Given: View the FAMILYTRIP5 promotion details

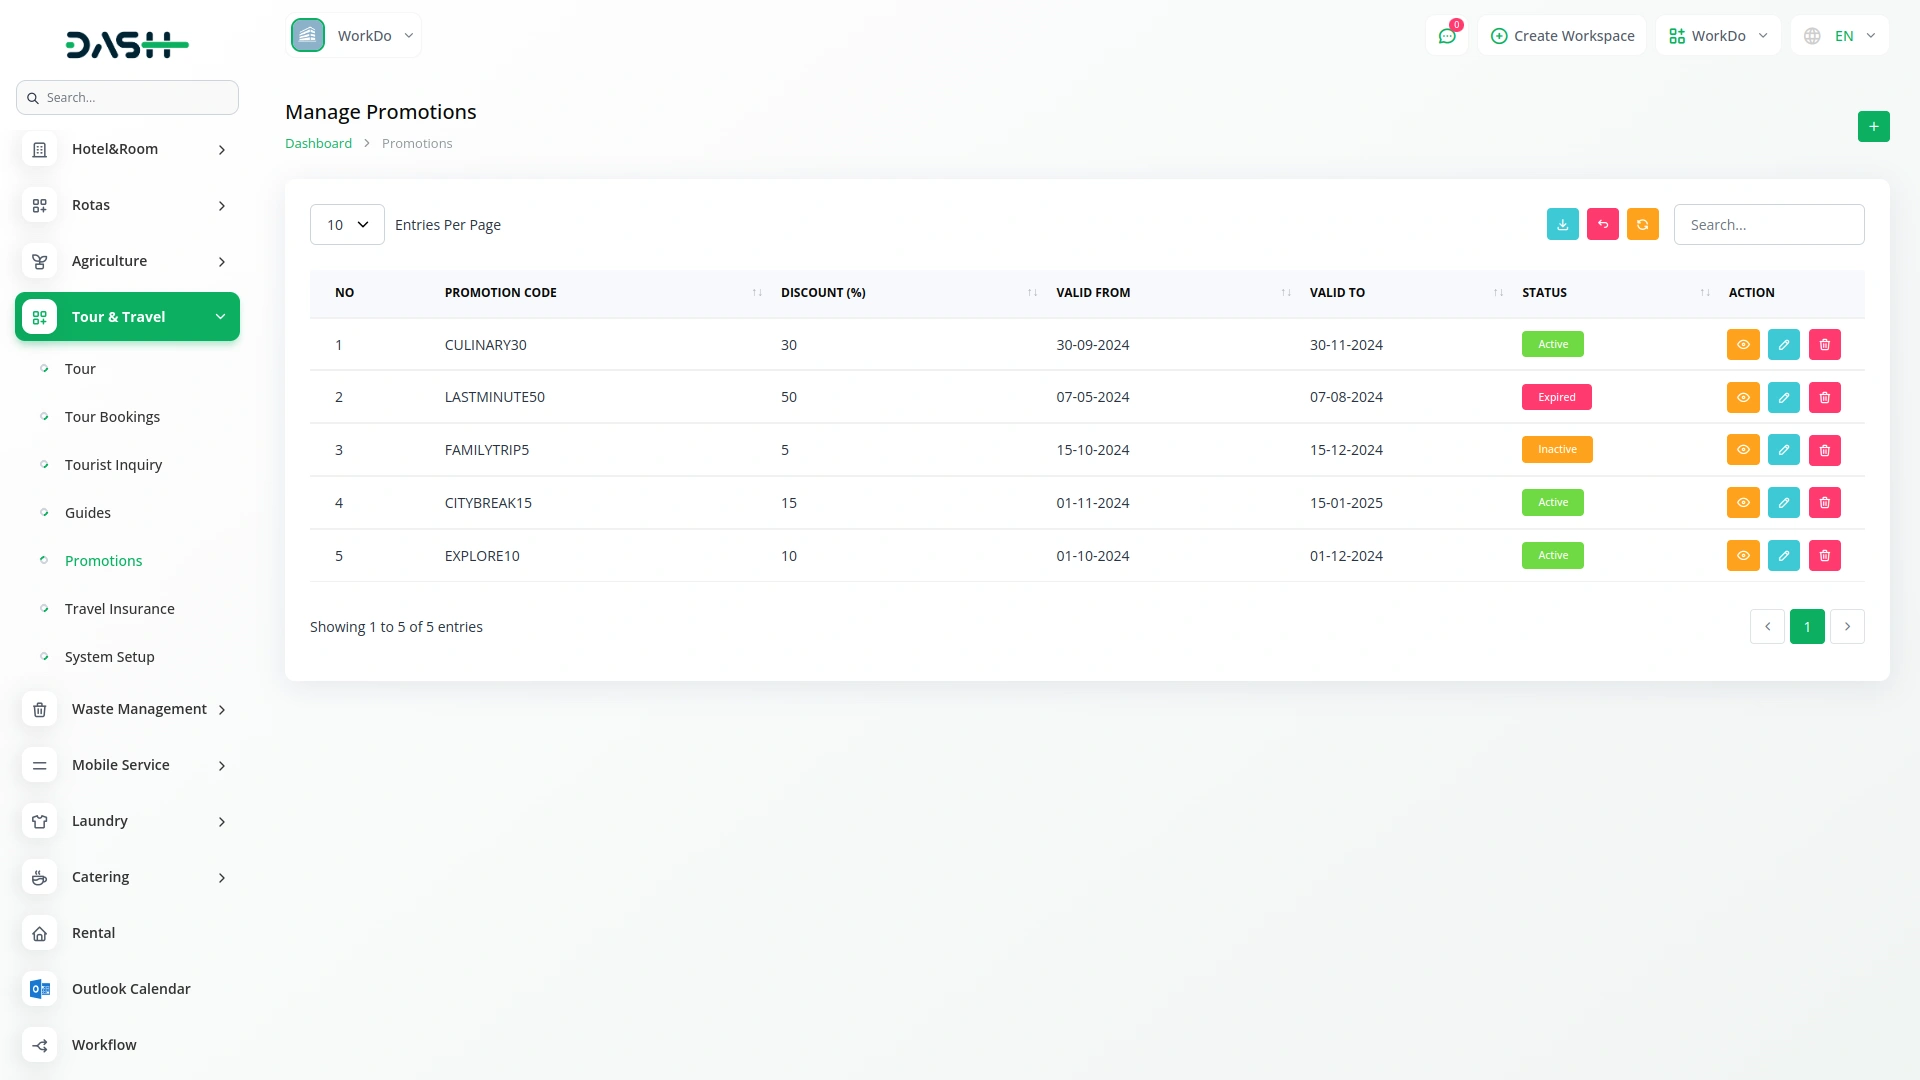Looking at the screenshot, I should pyautogui.click(x=1742, y=450).
